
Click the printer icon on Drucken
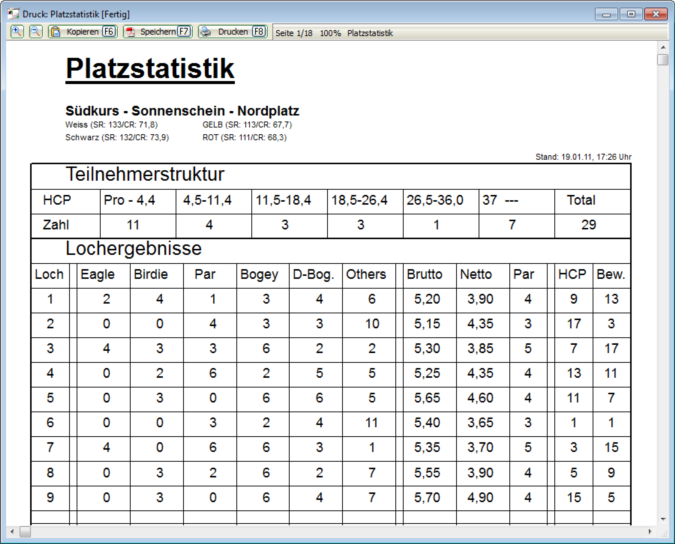(205, 32)
